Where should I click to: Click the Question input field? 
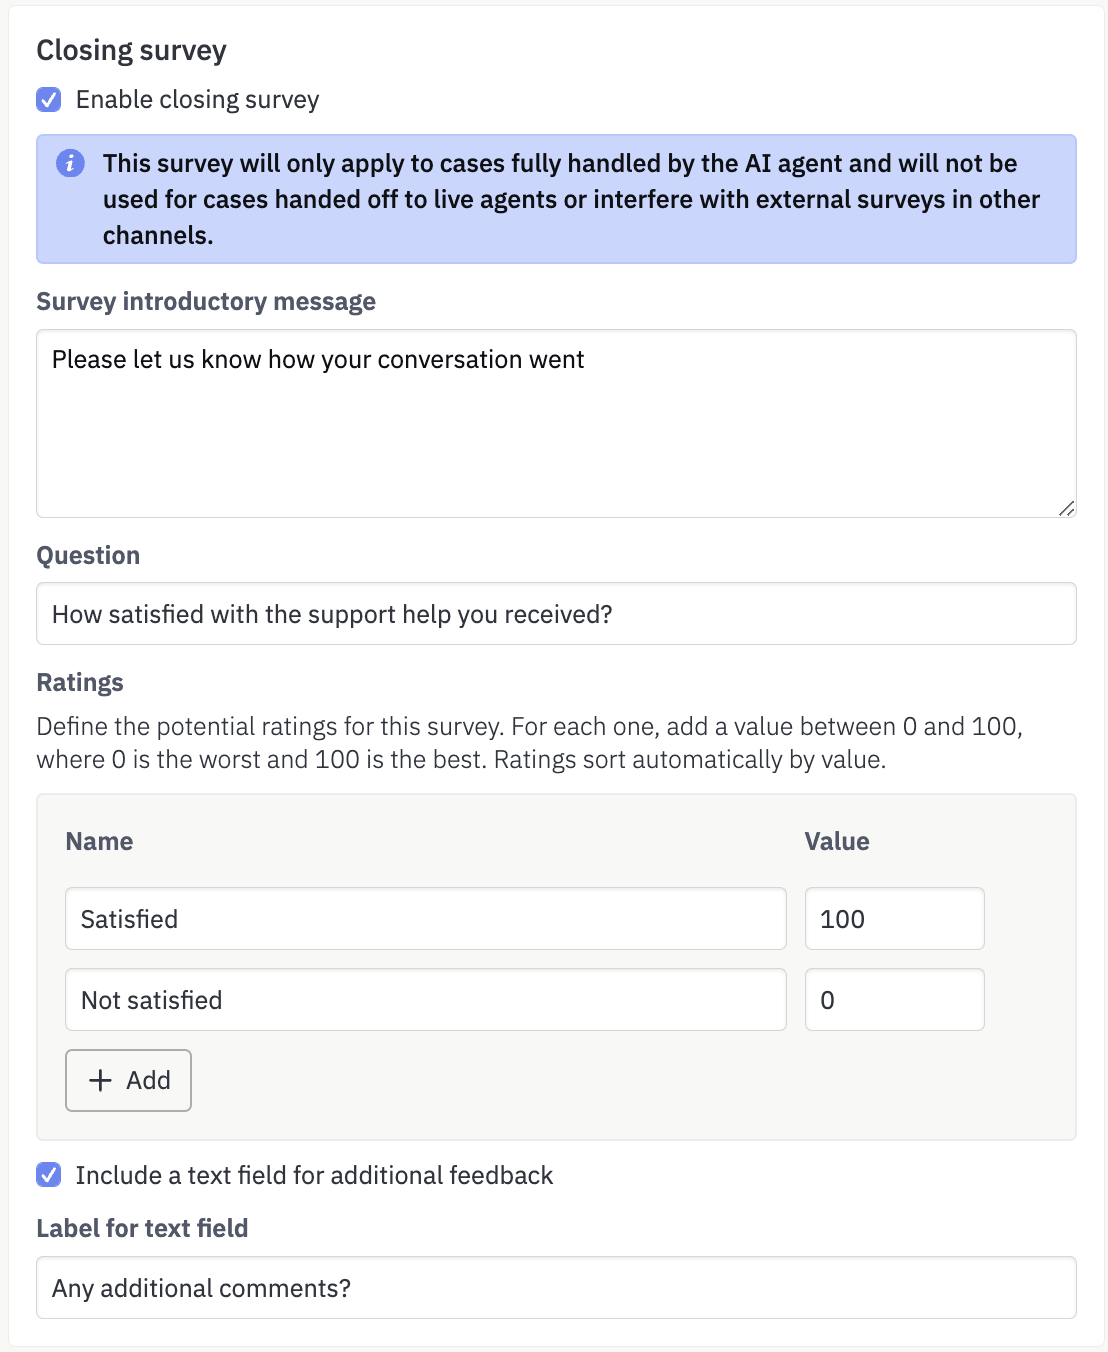point(556,614)
